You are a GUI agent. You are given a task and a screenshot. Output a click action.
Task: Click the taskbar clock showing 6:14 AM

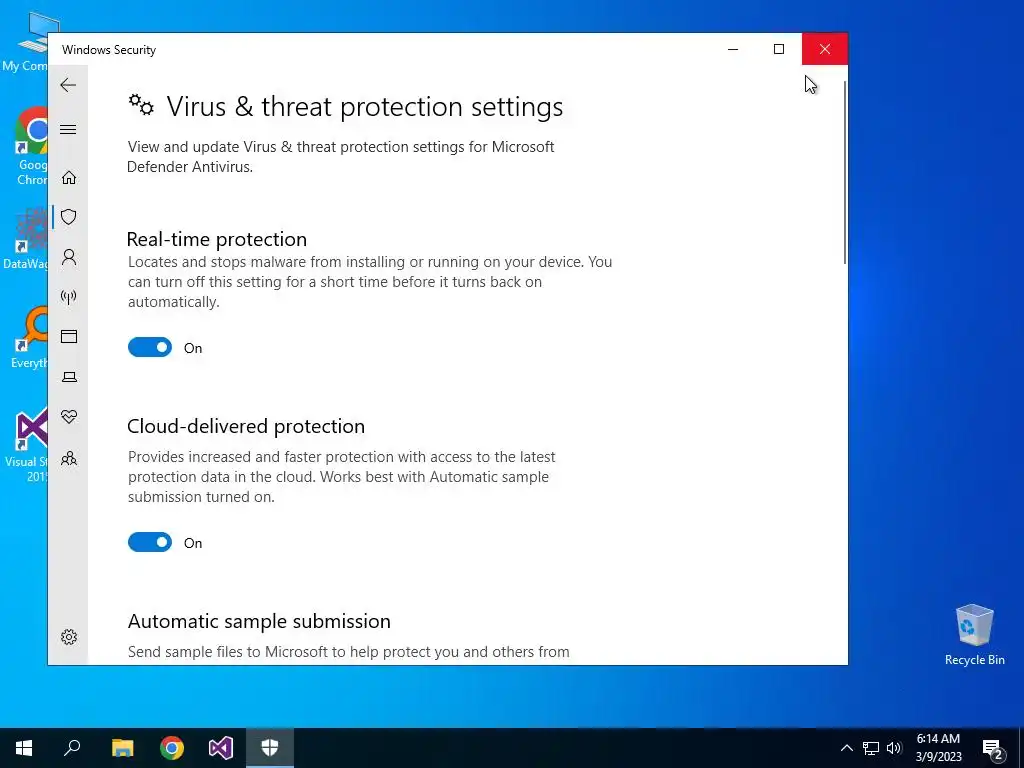938,748
